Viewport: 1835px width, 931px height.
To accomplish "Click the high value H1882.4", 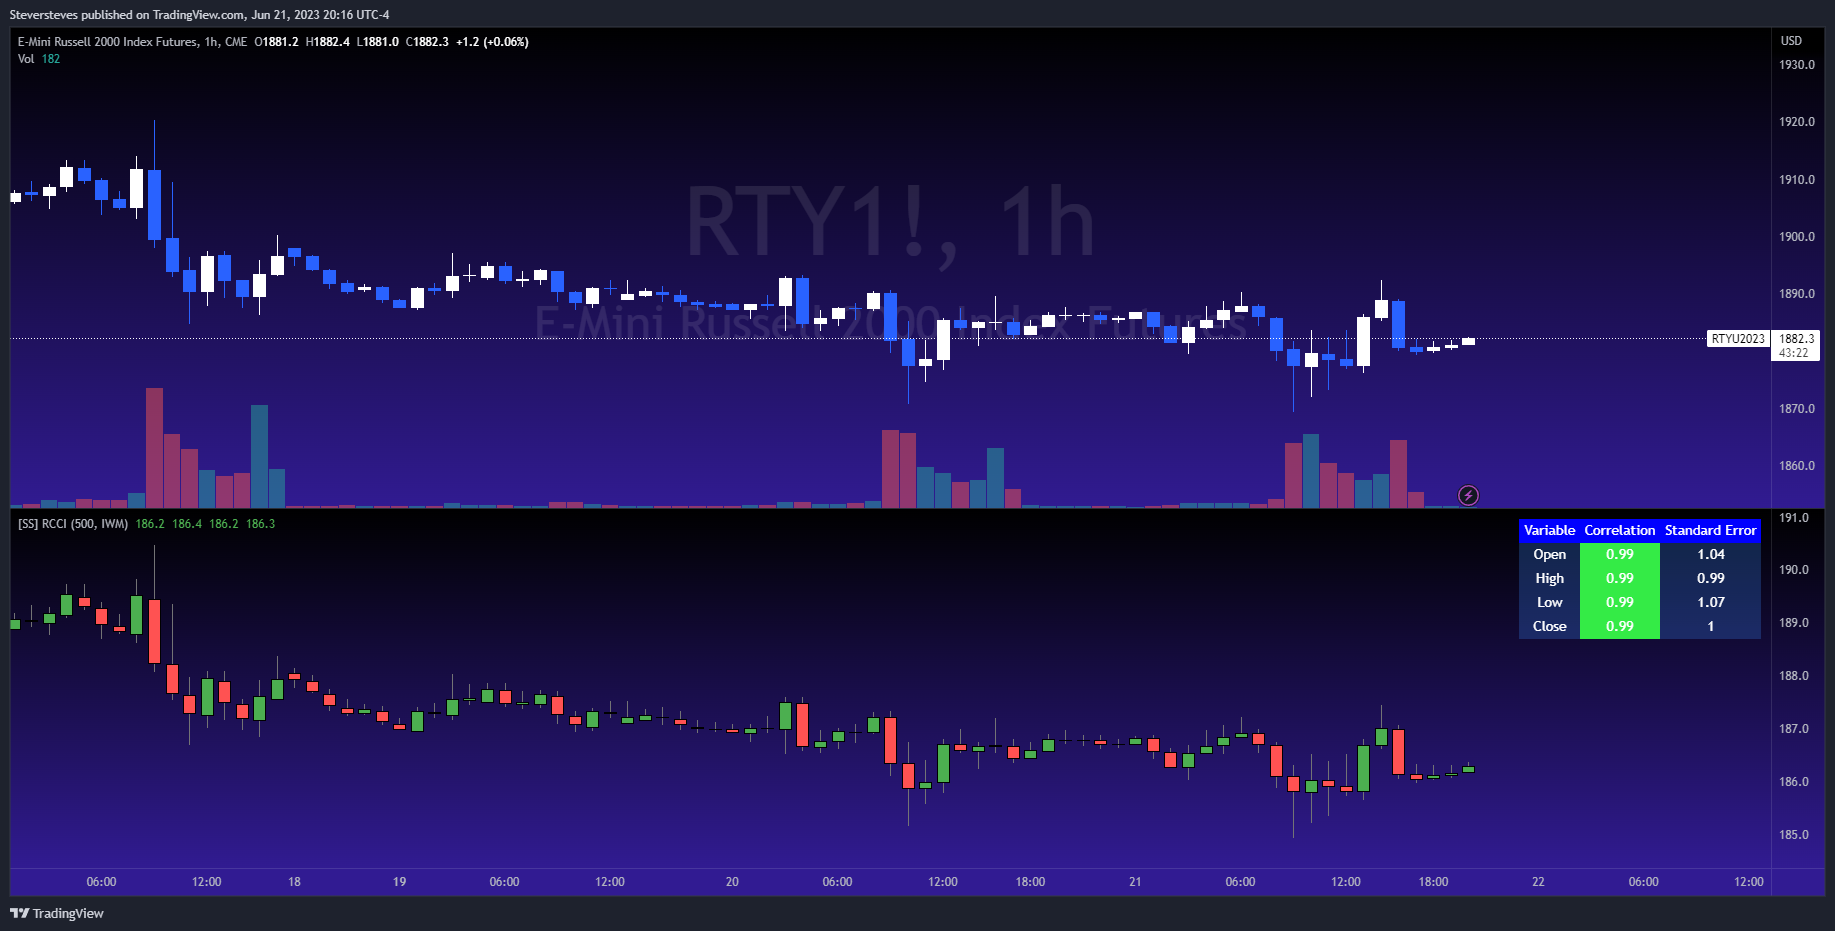I will click(x=328, y=42).
